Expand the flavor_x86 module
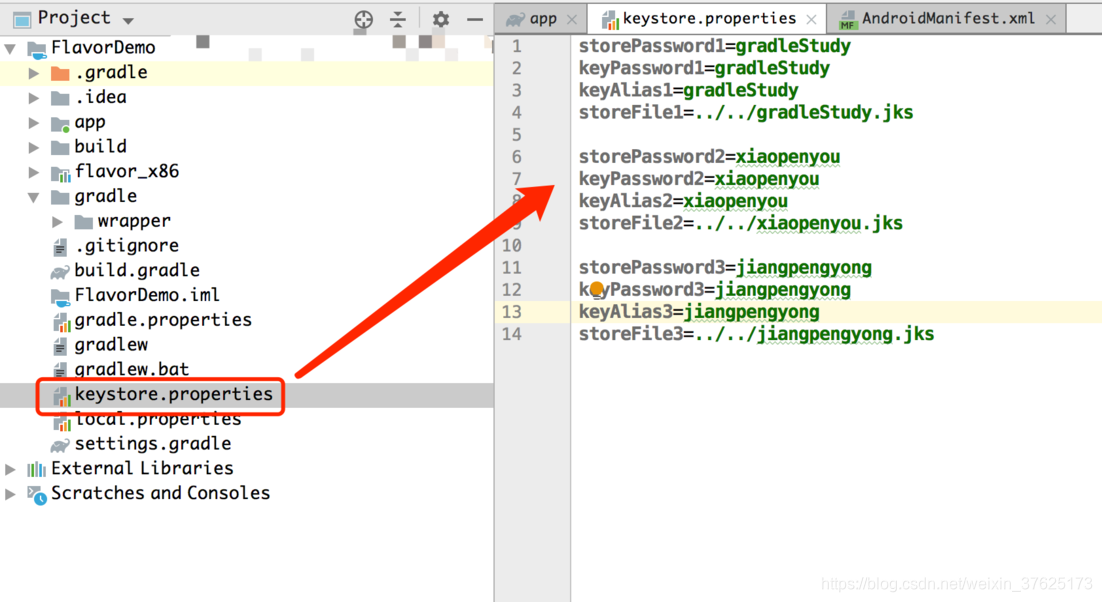This screenshot has height=602, width=1102. pos(33,171)
